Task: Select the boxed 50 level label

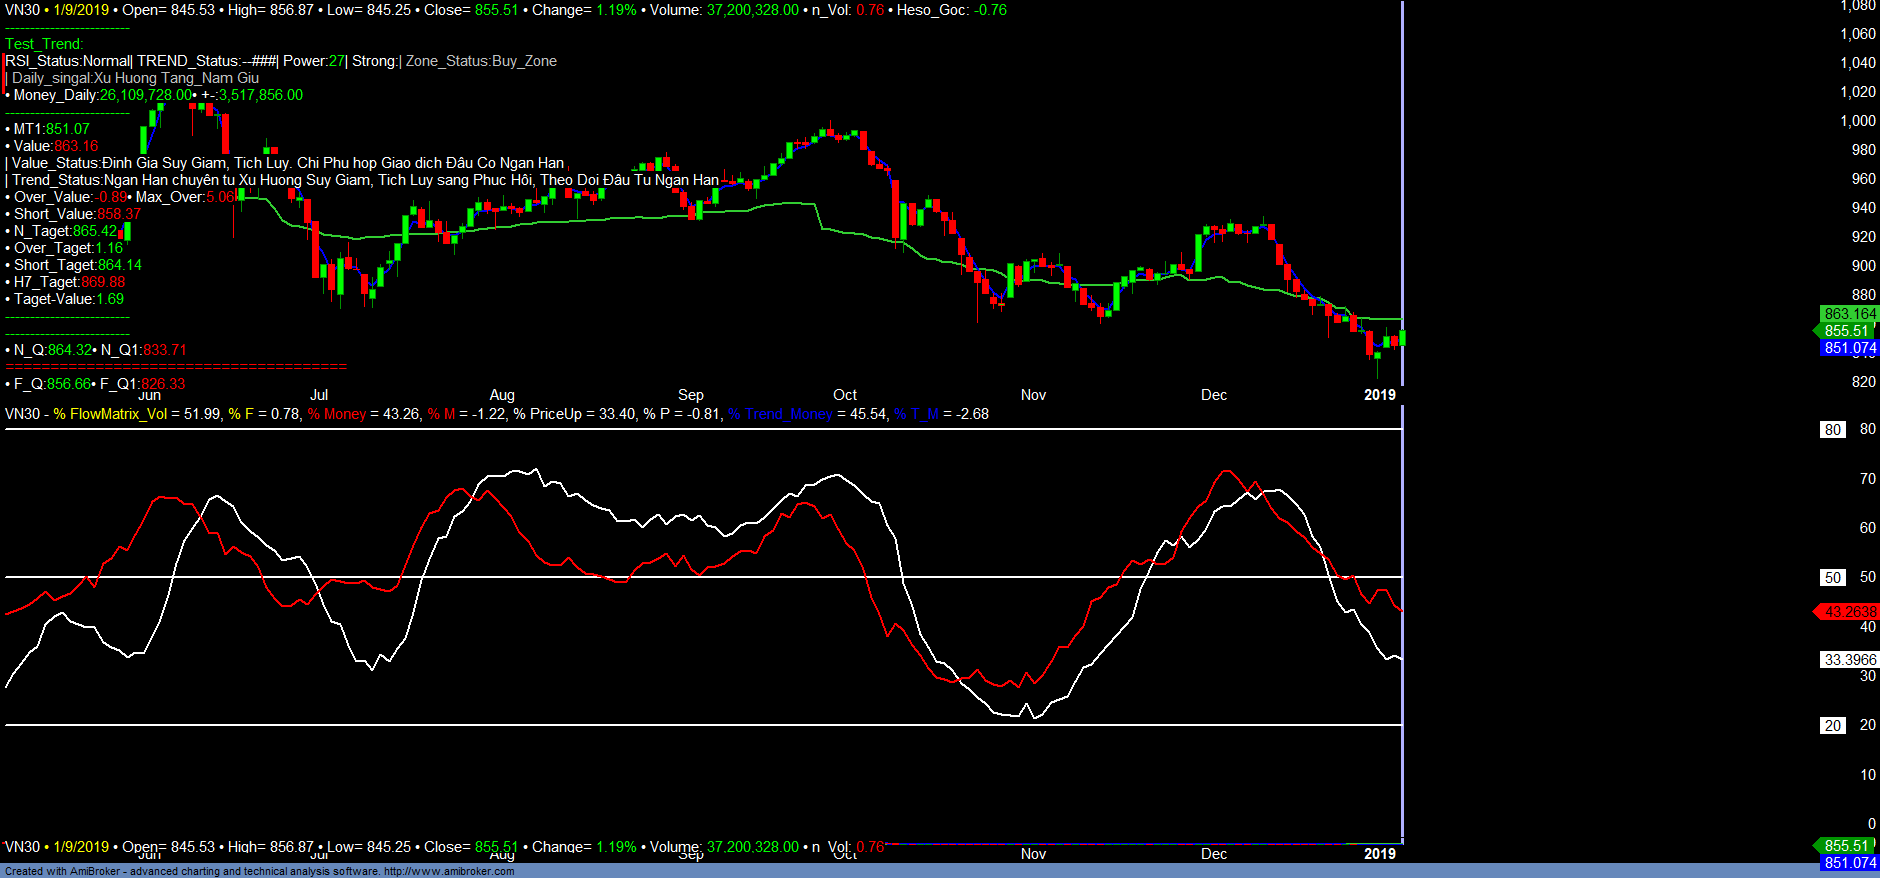Action: click(1832, 578)
